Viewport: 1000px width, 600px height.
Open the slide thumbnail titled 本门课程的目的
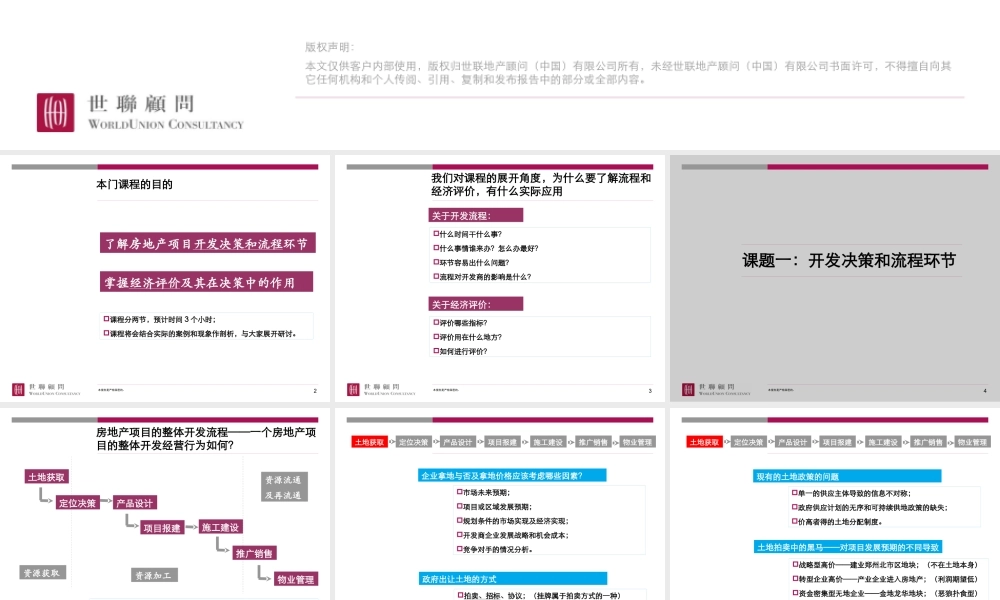point(165,278)
